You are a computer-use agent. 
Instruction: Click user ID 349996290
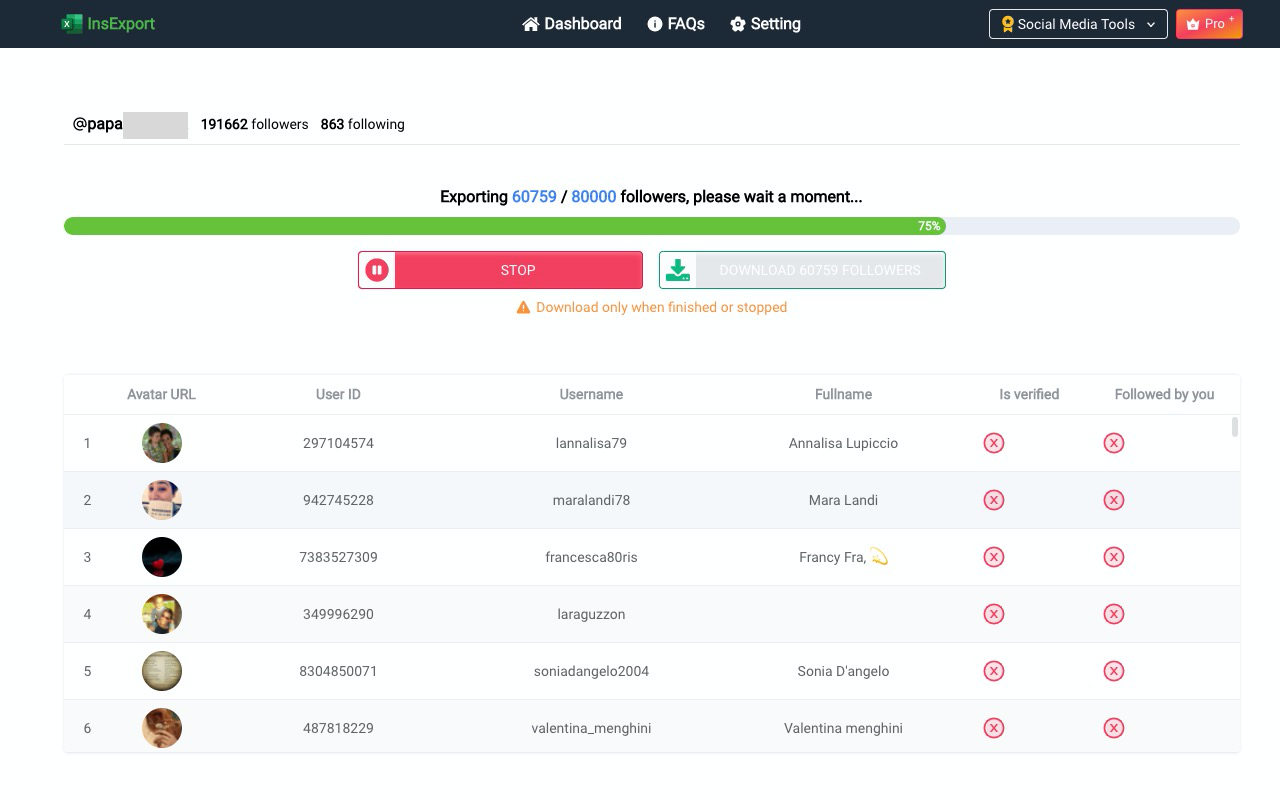(x=338, y=614)
